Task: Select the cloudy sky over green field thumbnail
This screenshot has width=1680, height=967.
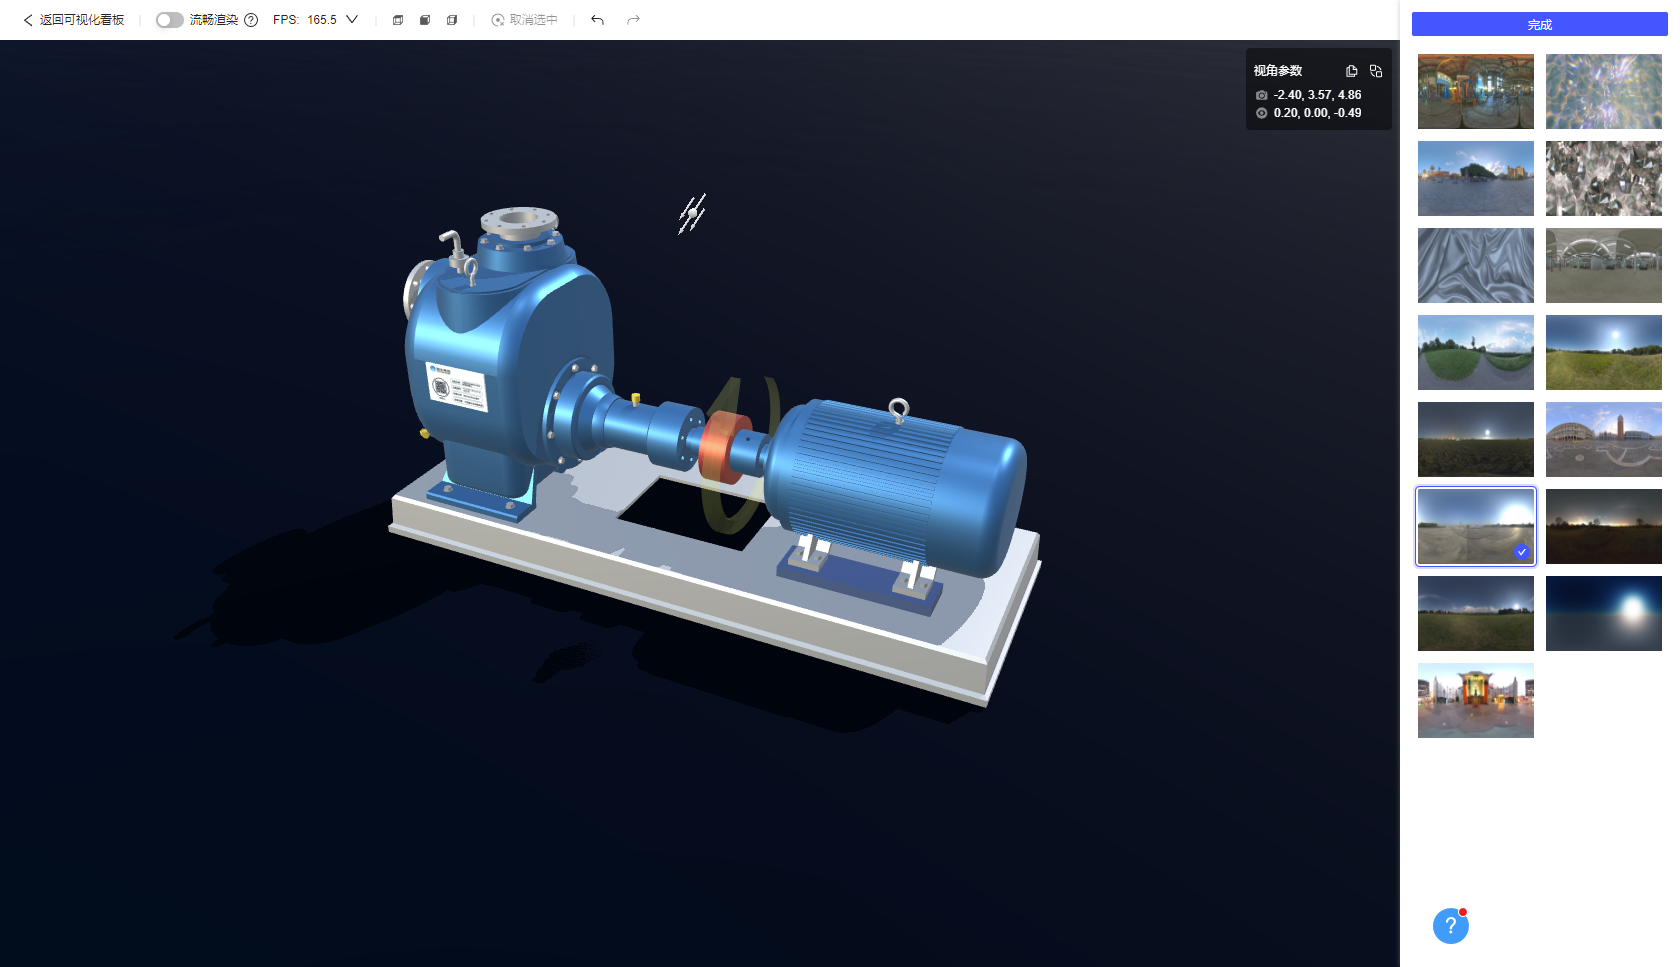Action: [x=1476, y=613]
